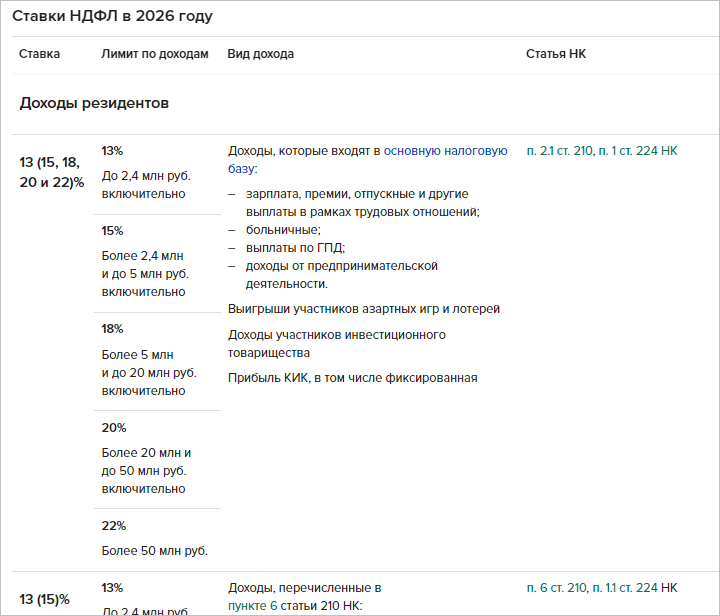Viewport: 720px width, 616px height.
Task: Open the "п. 2.1 ст. 210" article link
Action: pyautogui.click(x=559, y=151)
